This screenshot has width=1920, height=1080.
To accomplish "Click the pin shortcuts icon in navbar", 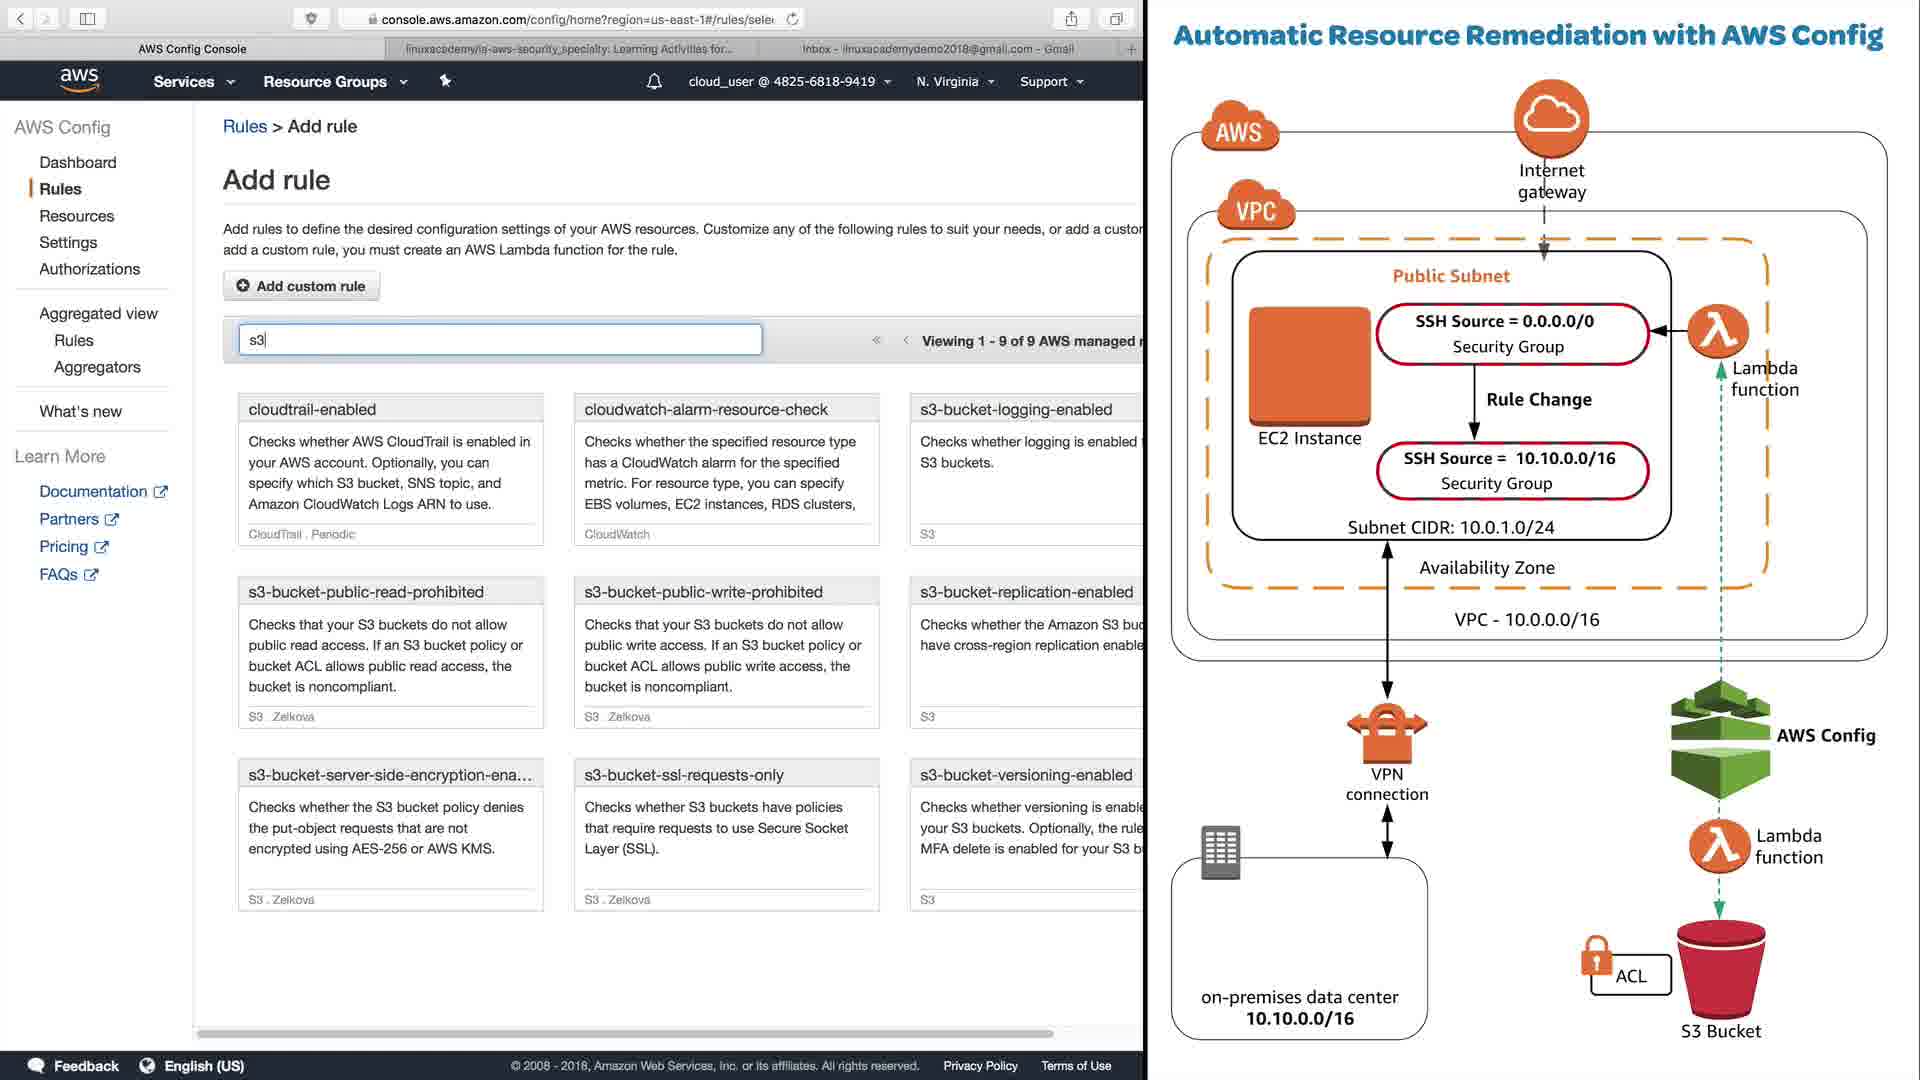I will (445, 81).
